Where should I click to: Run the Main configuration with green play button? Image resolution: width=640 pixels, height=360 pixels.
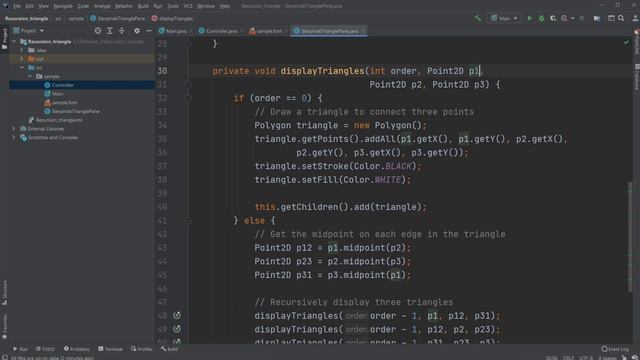point(530,18)
